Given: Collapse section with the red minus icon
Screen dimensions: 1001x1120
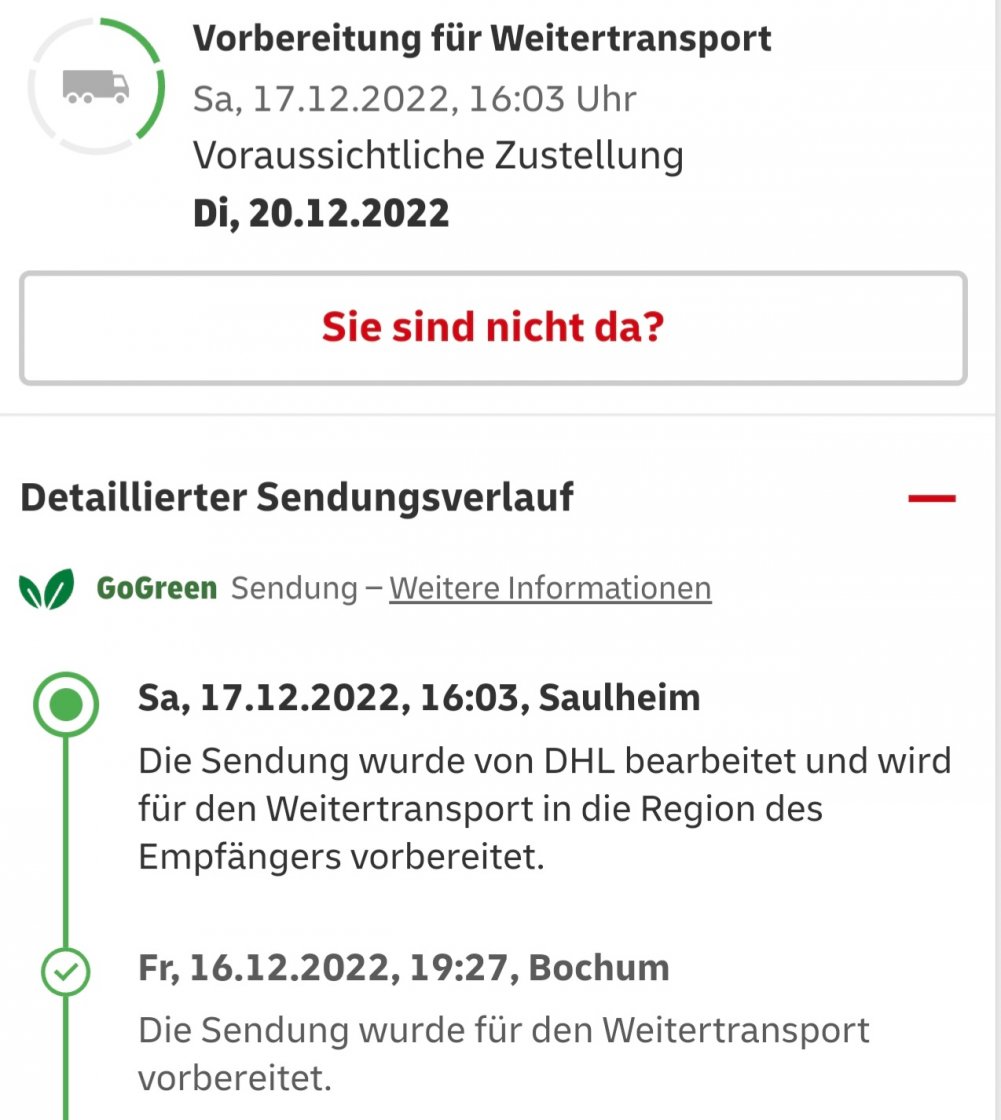Looking at the screenshot, I should 932,497.
